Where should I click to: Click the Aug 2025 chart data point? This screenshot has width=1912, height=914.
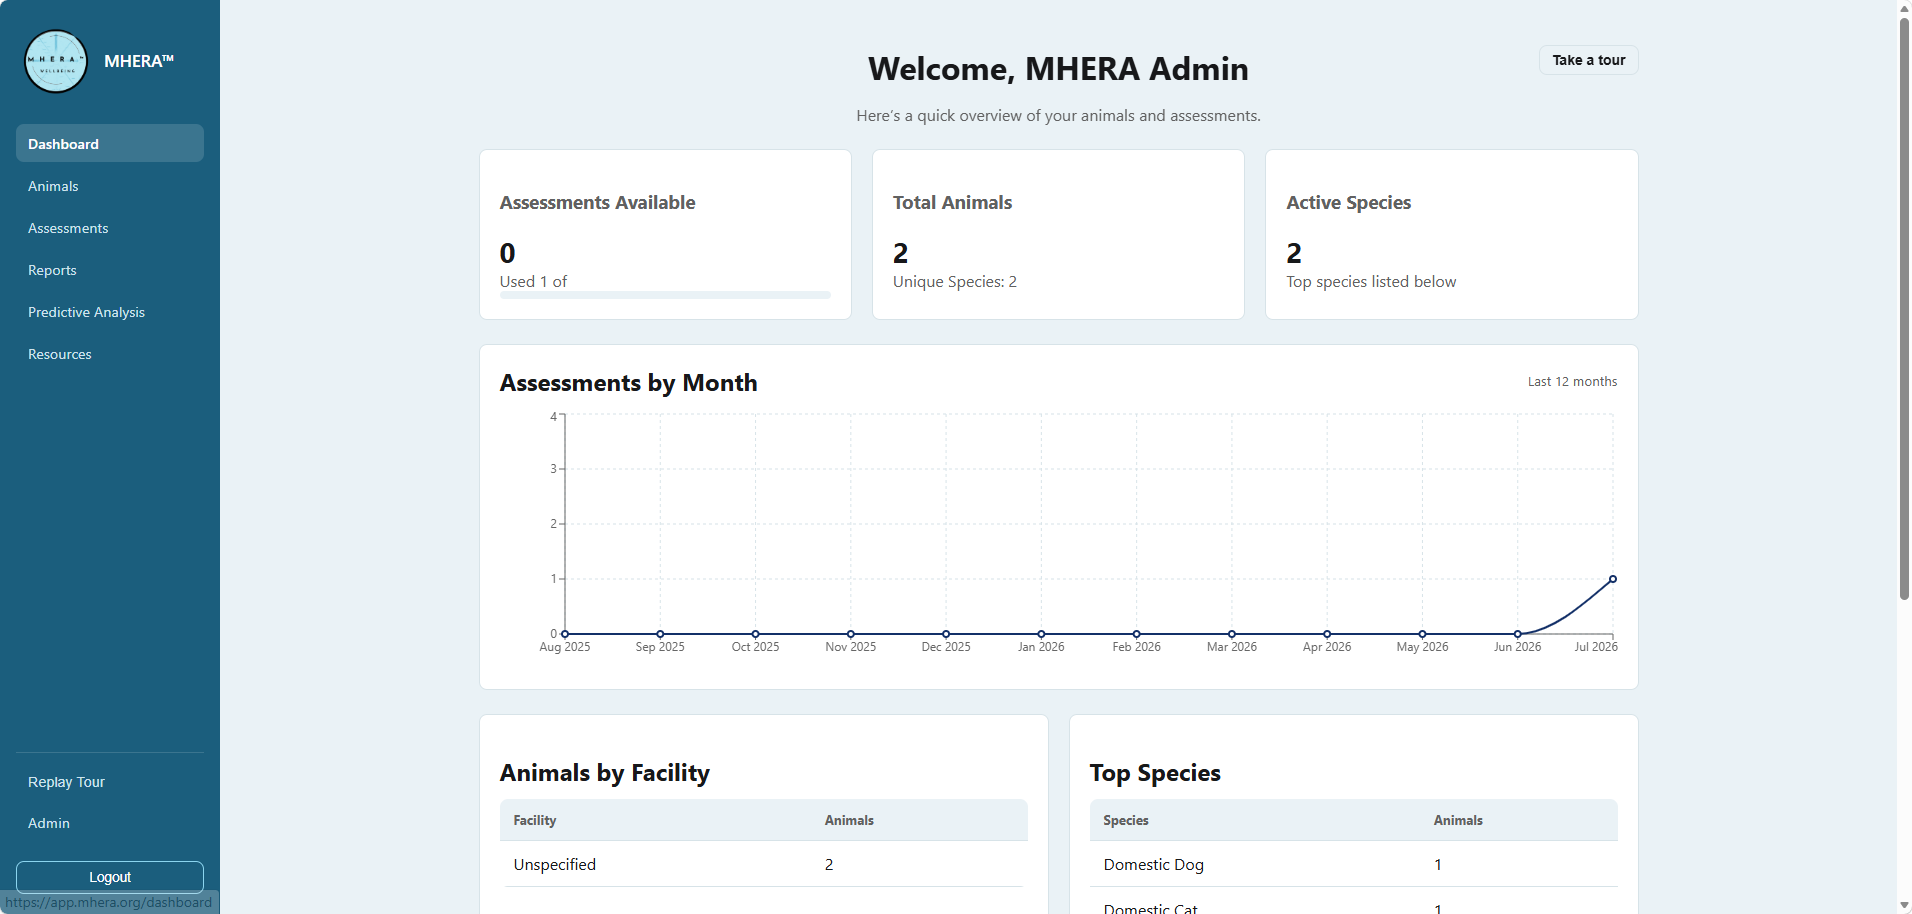[565, 634]
